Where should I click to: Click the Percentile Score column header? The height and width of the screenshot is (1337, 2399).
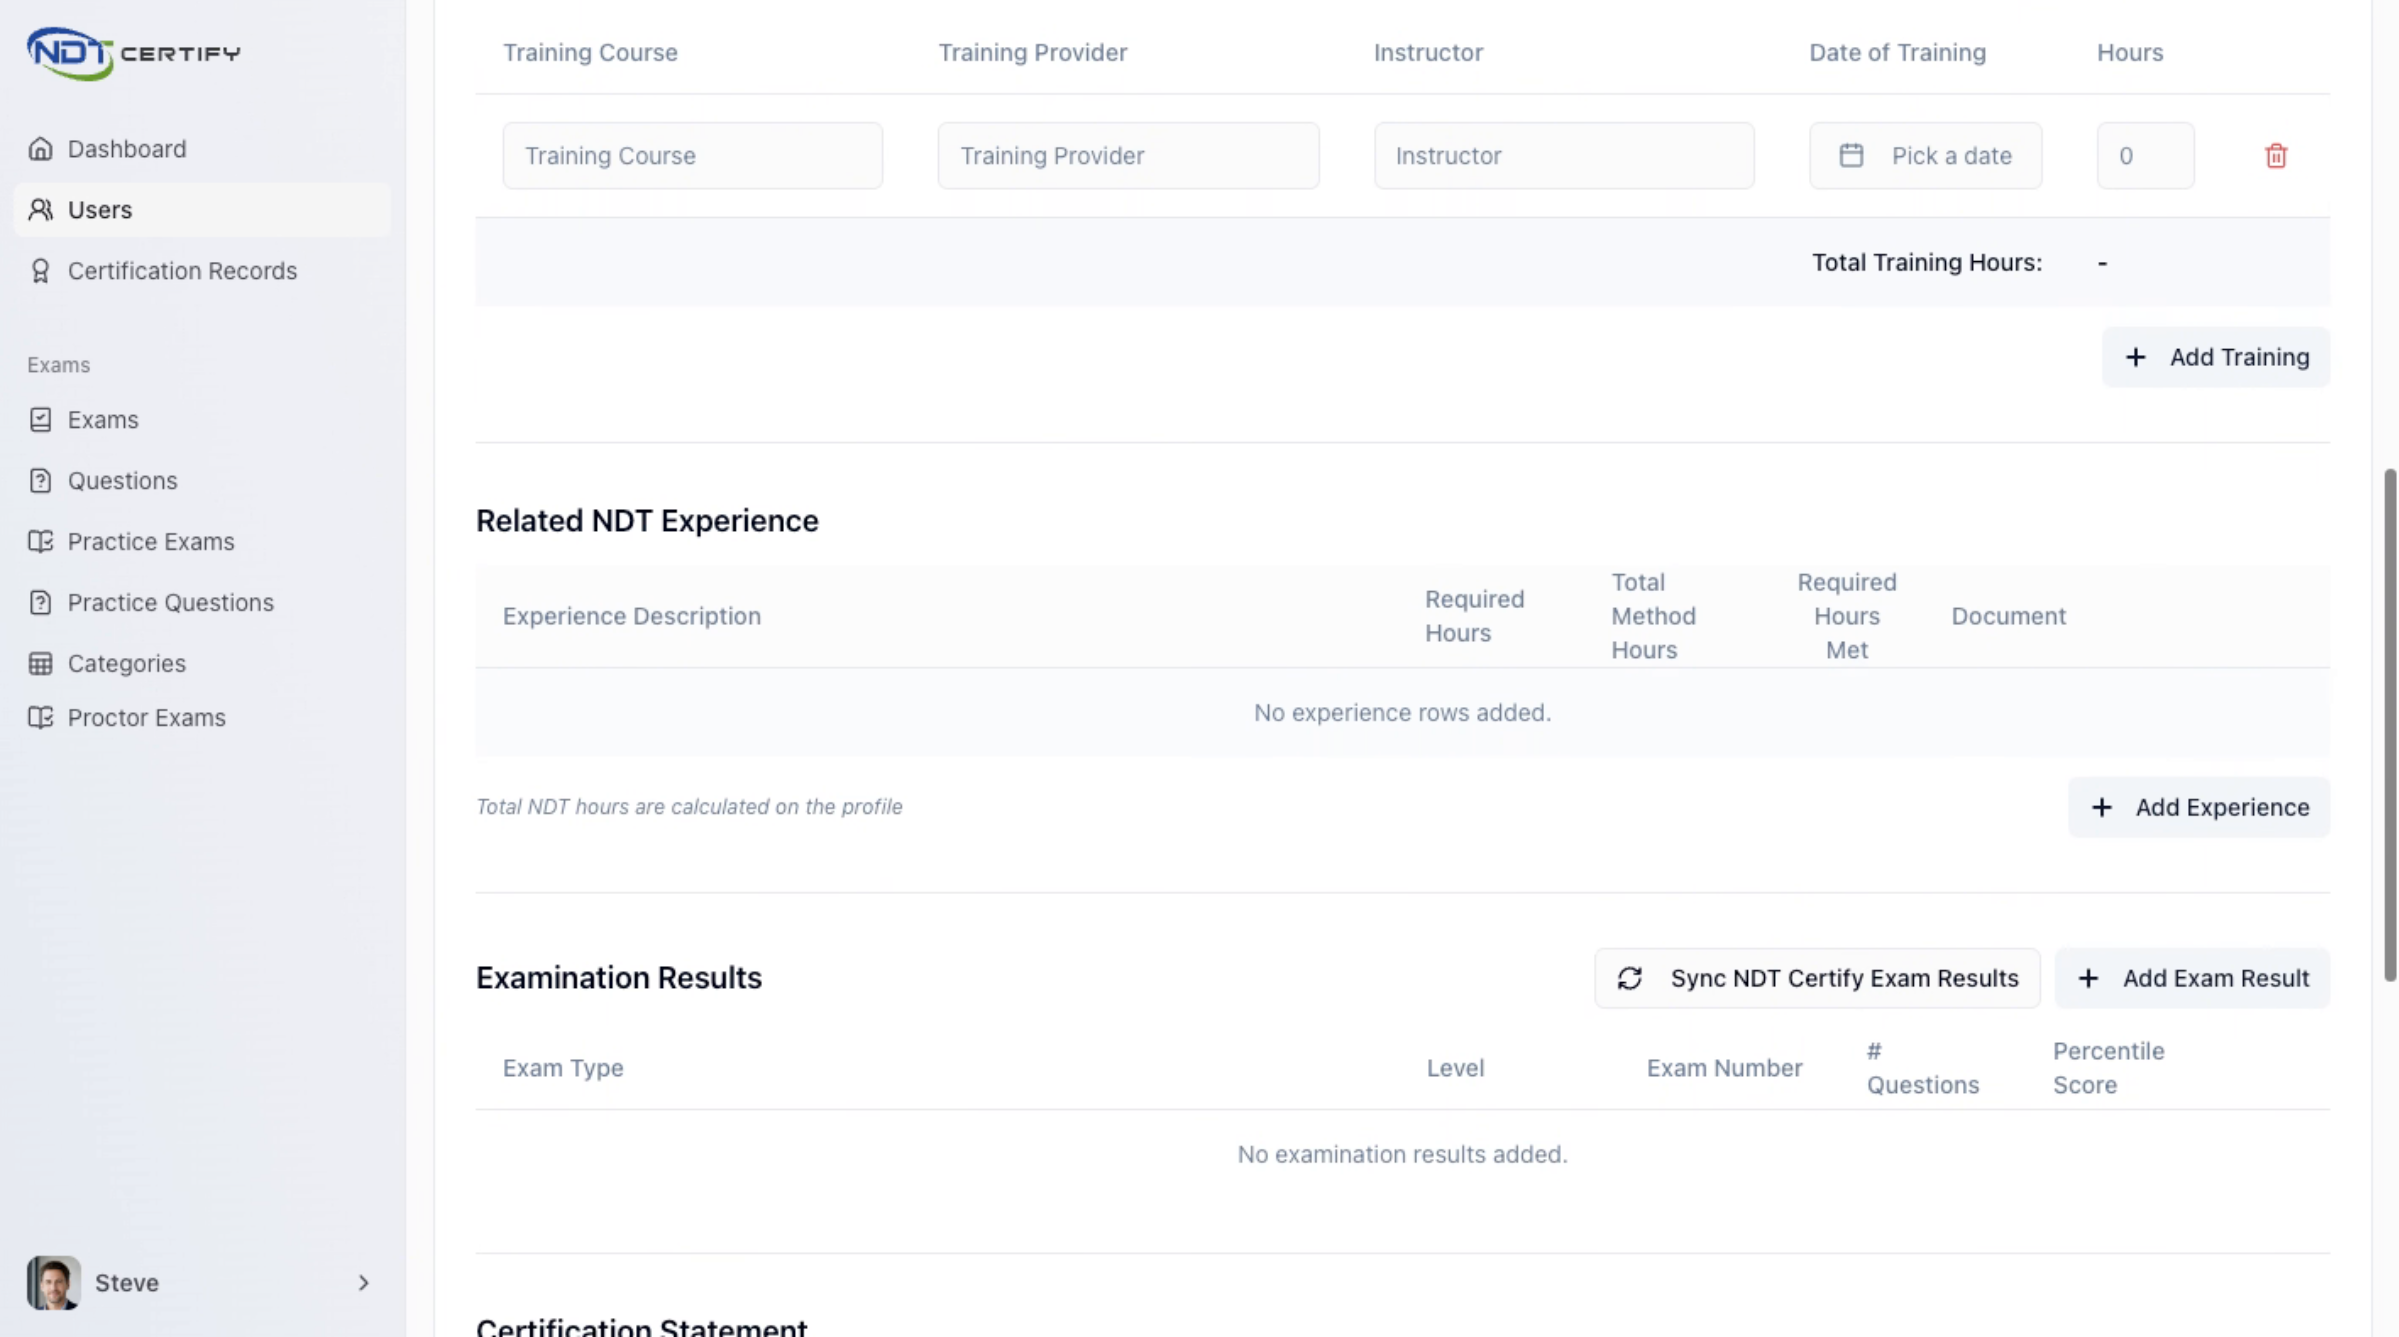2108,1068
